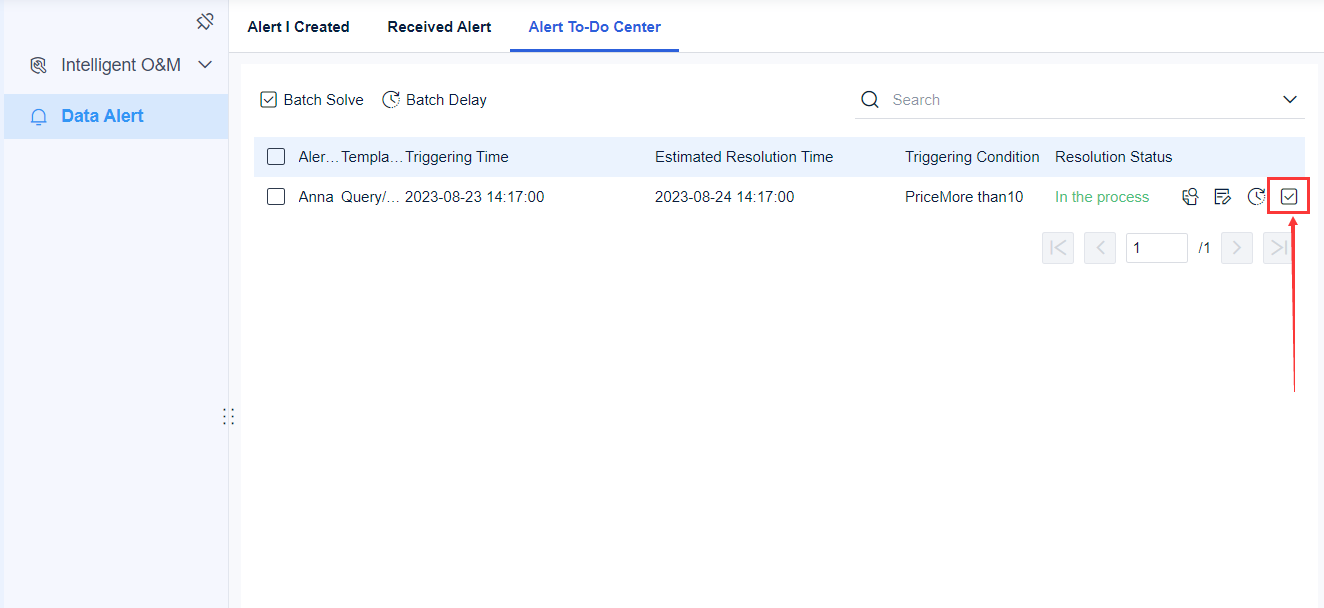Screen dimensions: 1324x608
Task: Click the edit remark icon on the alert row
Action: 1222,196
